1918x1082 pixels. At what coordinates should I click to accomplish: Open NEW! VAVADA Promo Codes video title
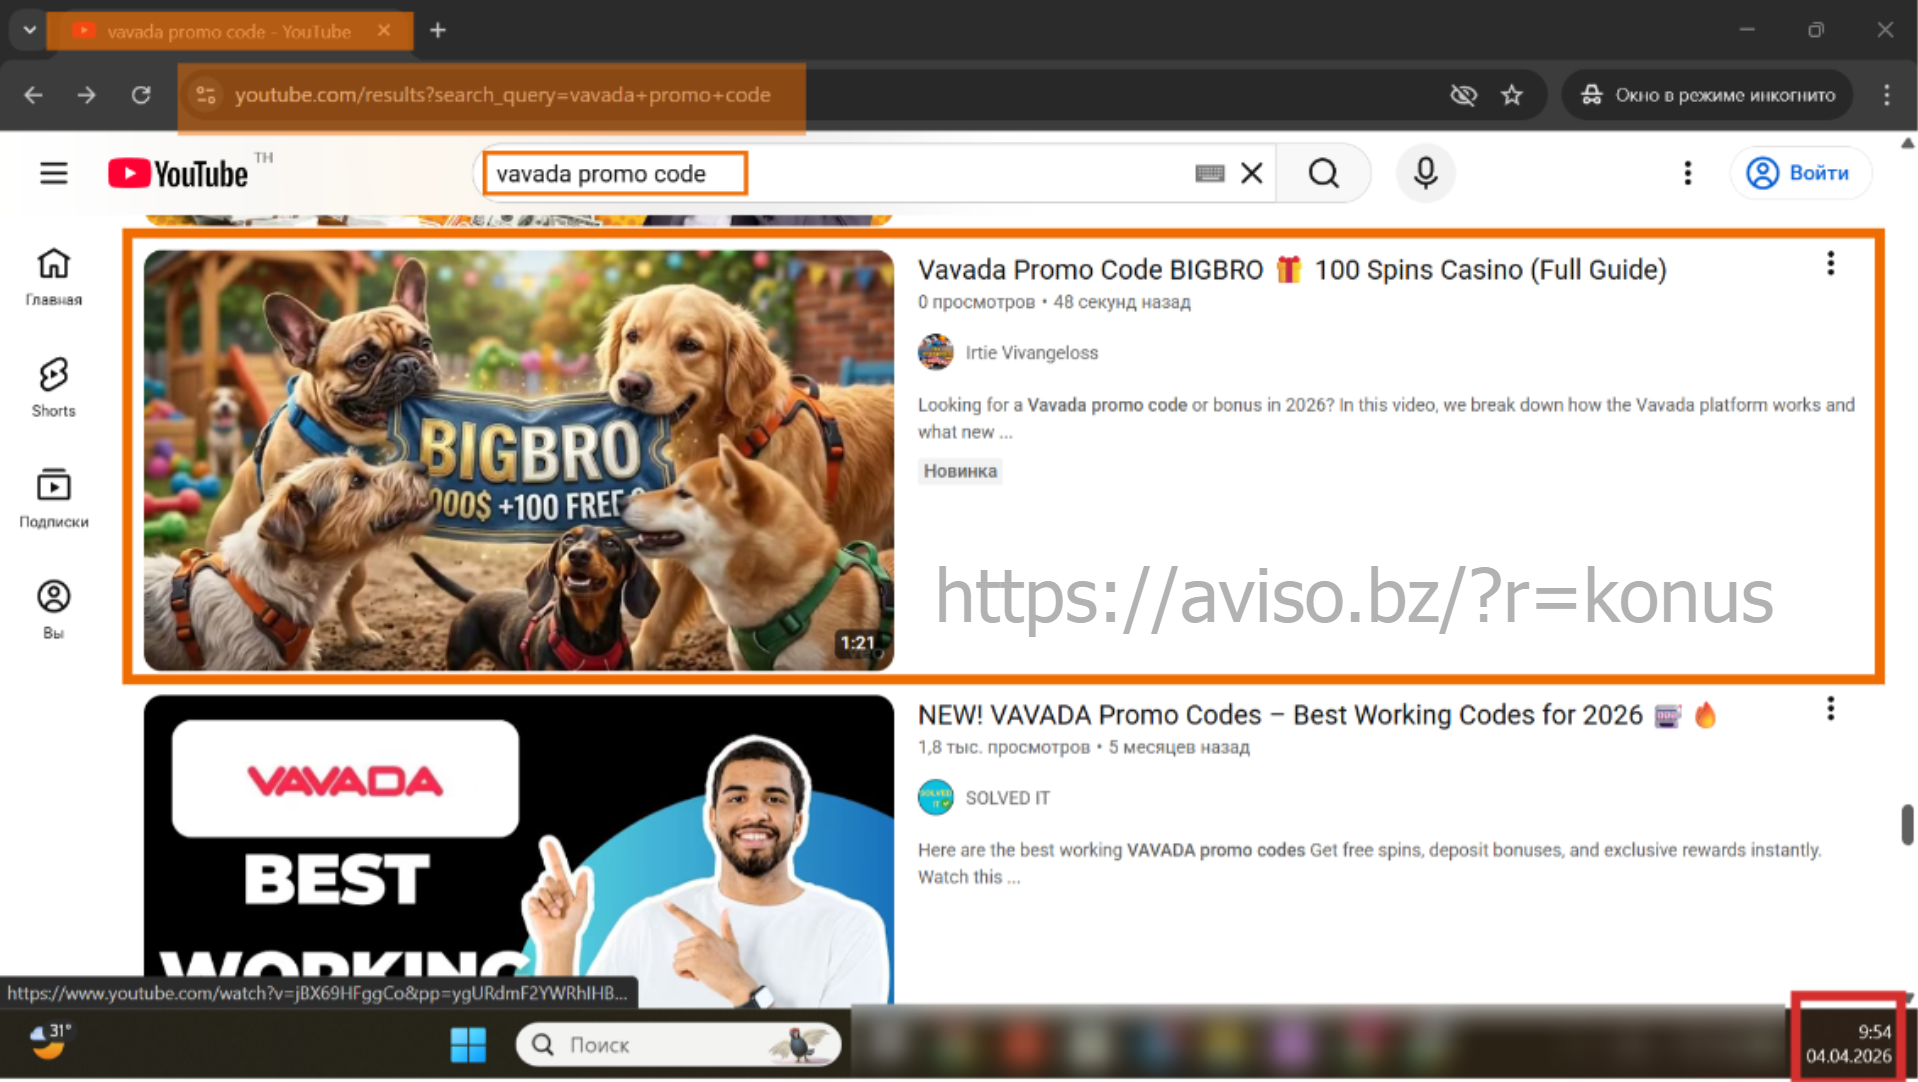pyautogui.click(x=1317, y=715)
